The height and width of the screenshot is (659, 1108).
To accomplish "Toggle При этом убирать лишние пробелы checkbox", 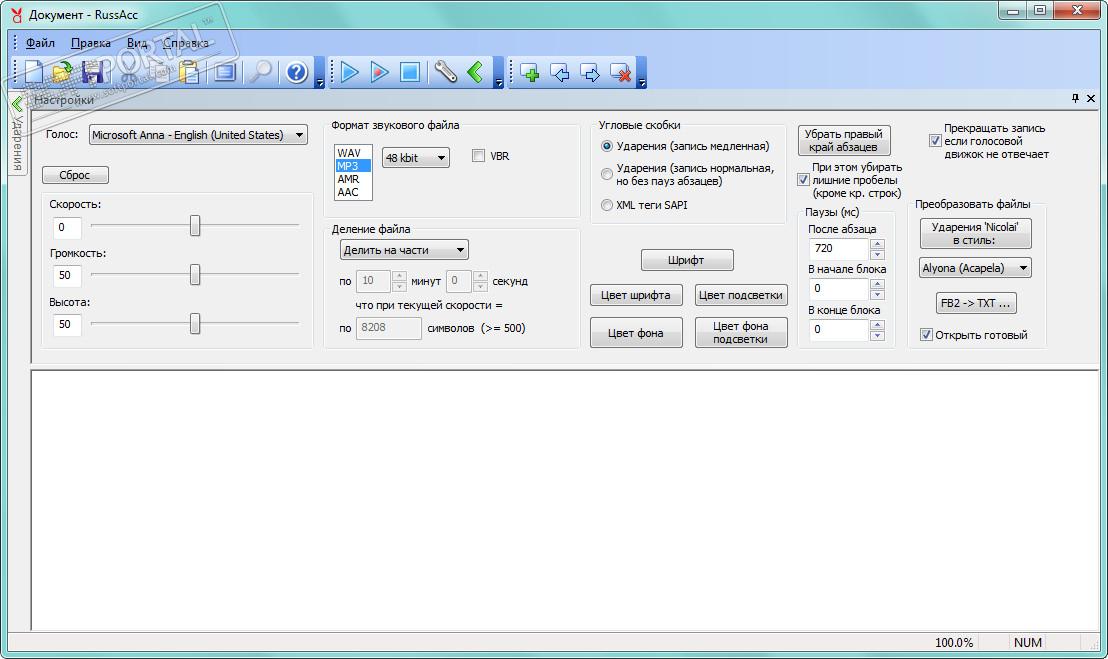I will [x=803, y=179].
